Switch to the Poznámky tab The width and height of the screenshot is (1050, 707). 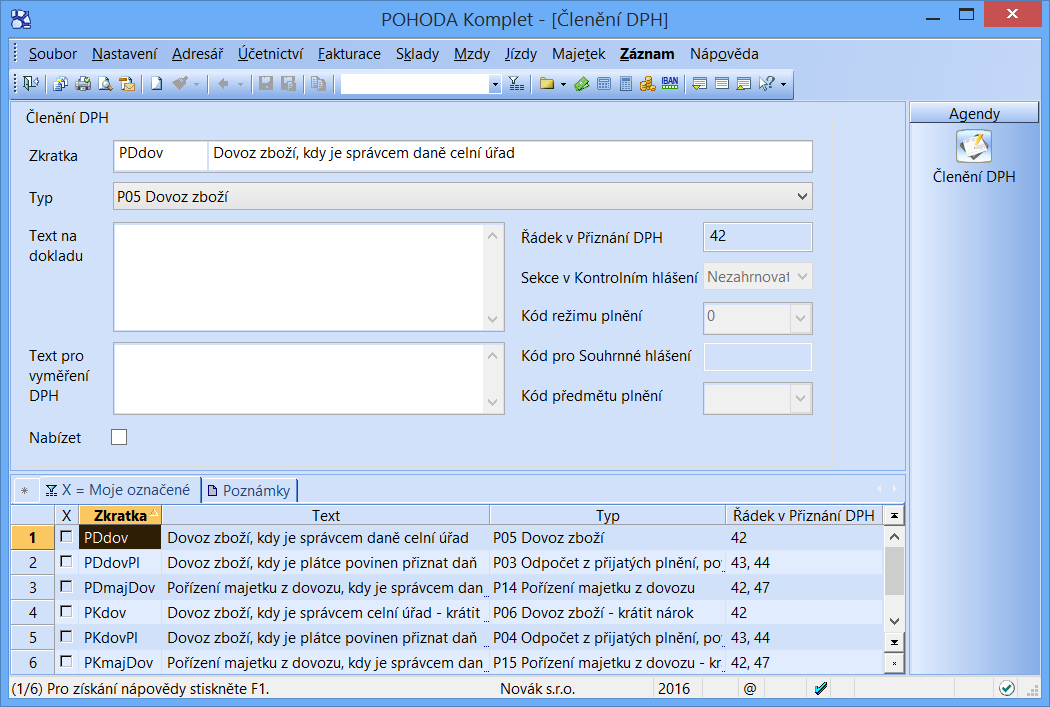tap(249, 490)
